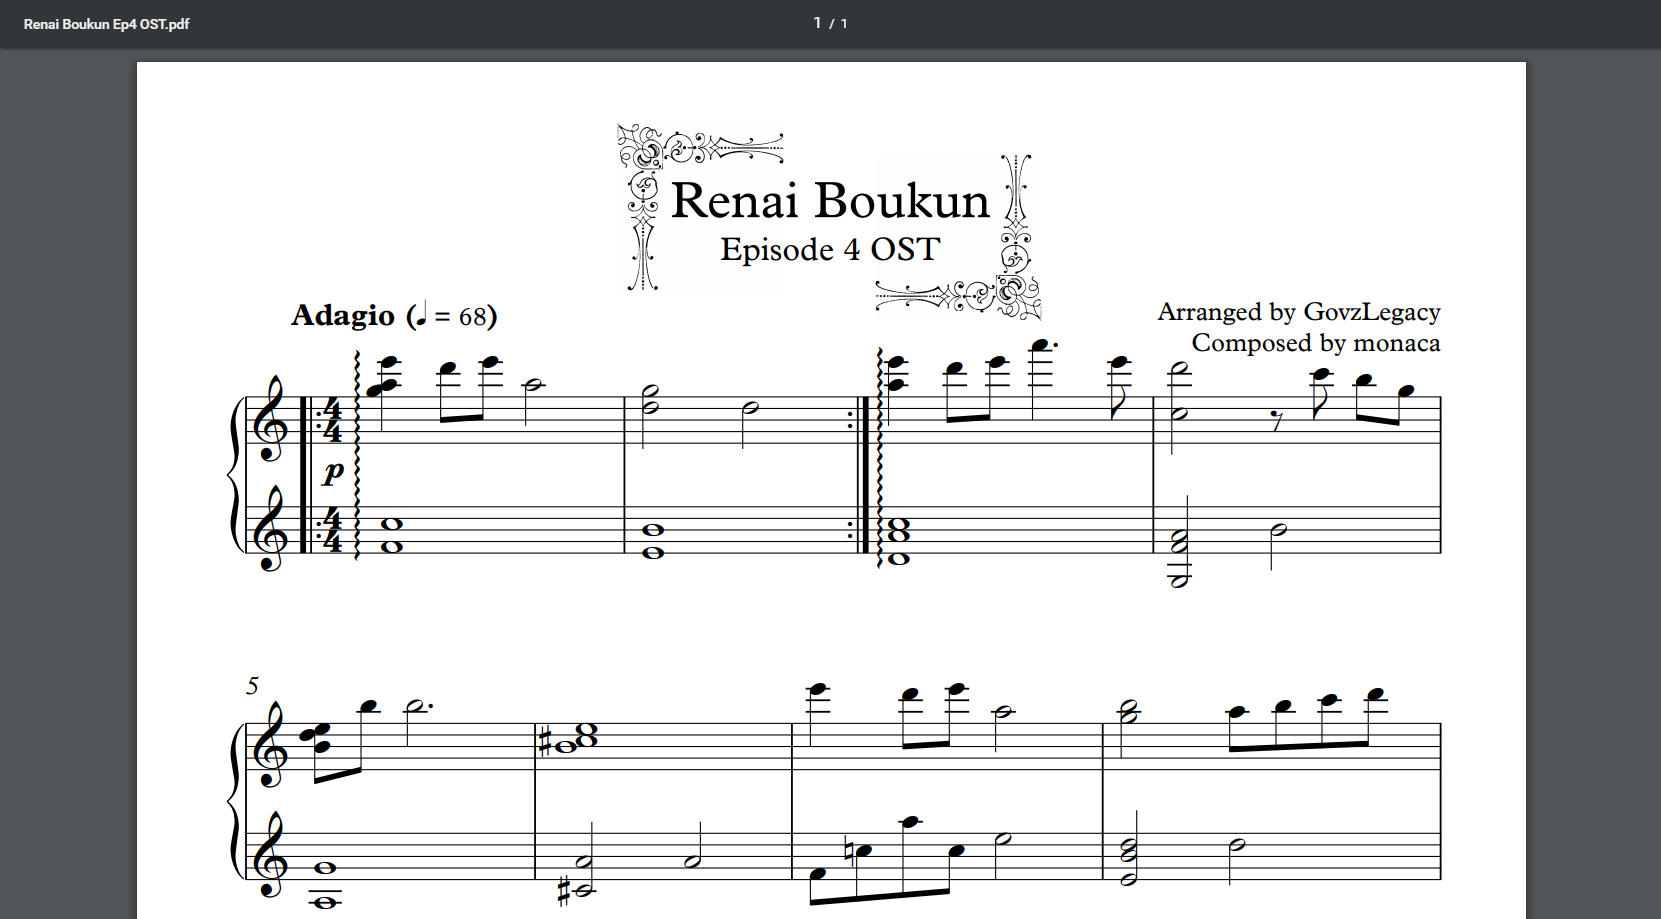Click the total page count in toolbar

pos(844,24)
